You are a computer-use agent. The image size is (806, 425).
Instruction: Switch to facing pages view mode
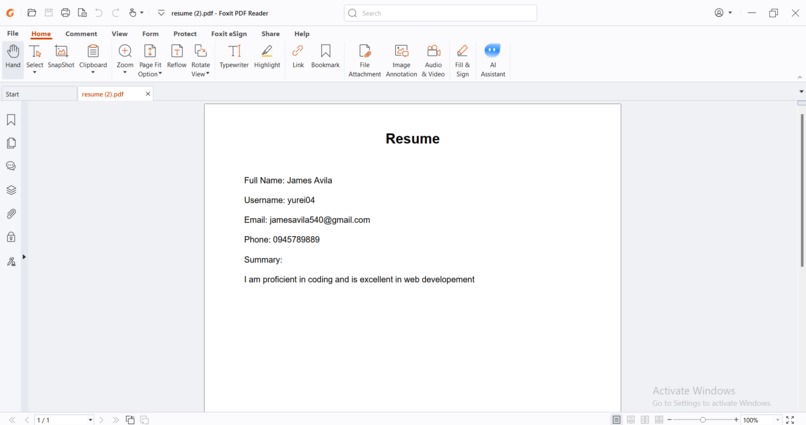pos(645,420)
